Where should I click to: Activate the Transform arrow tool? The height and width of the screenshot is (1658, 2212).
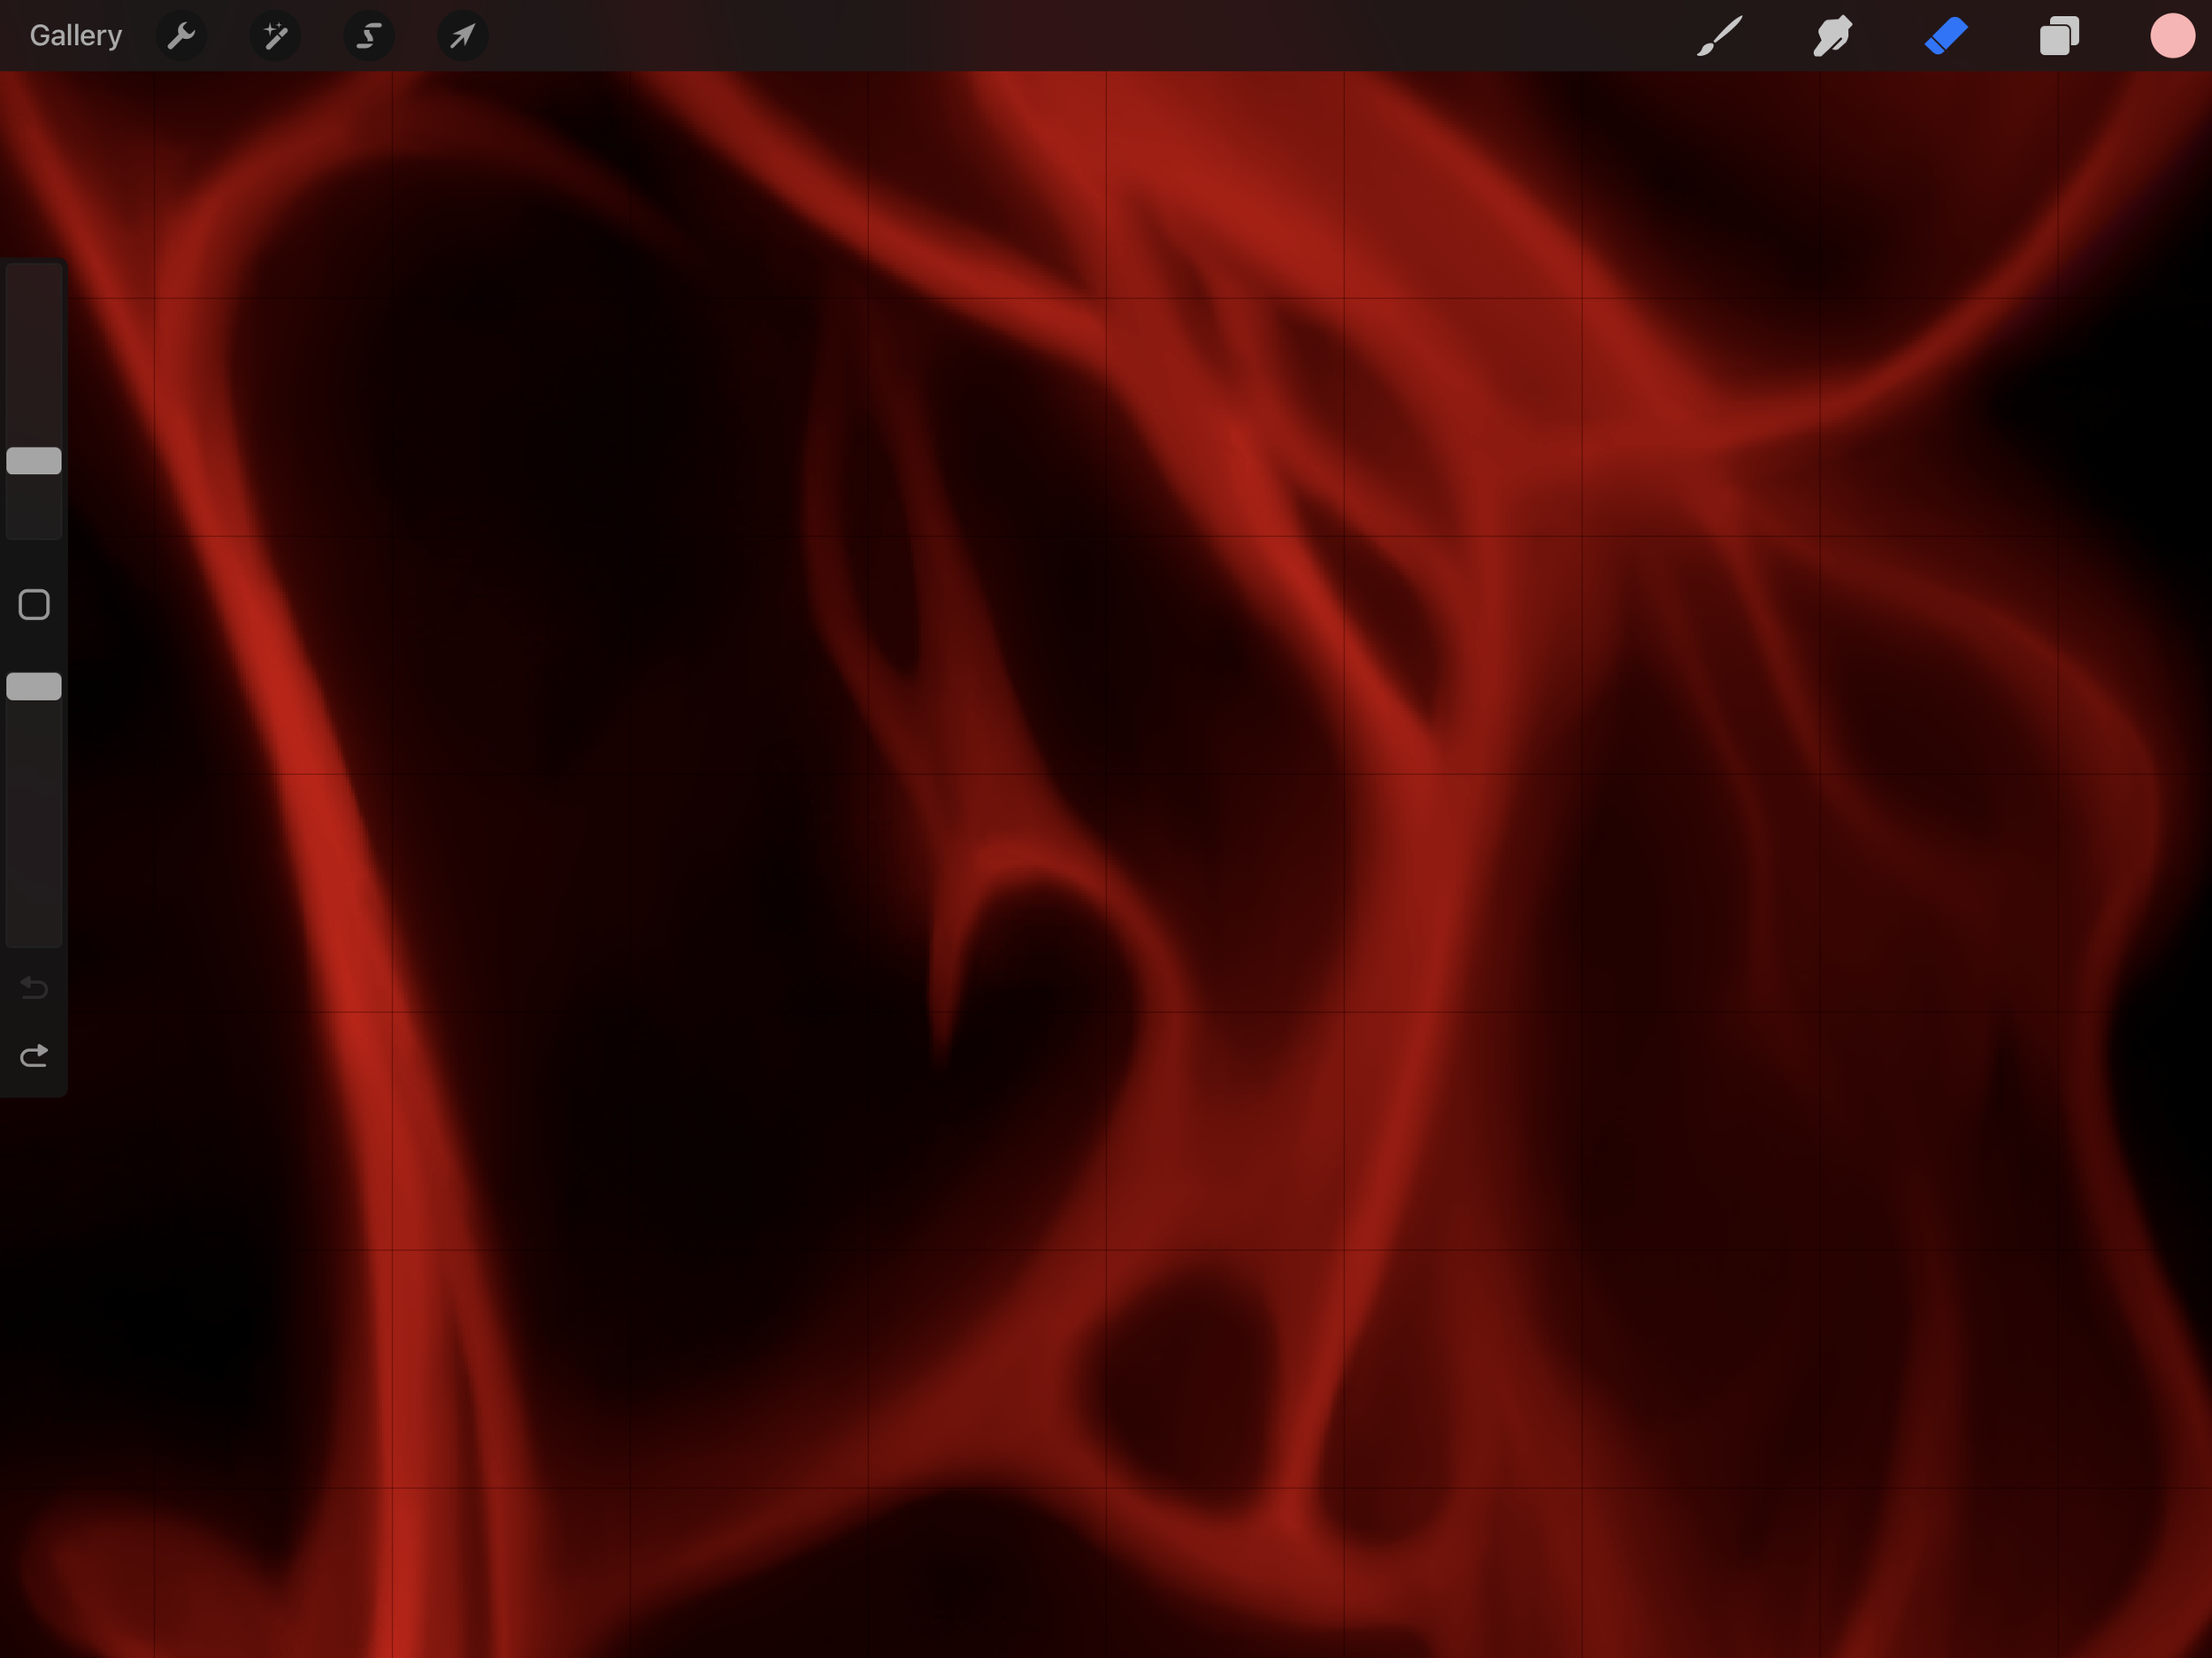click(462, 36)
